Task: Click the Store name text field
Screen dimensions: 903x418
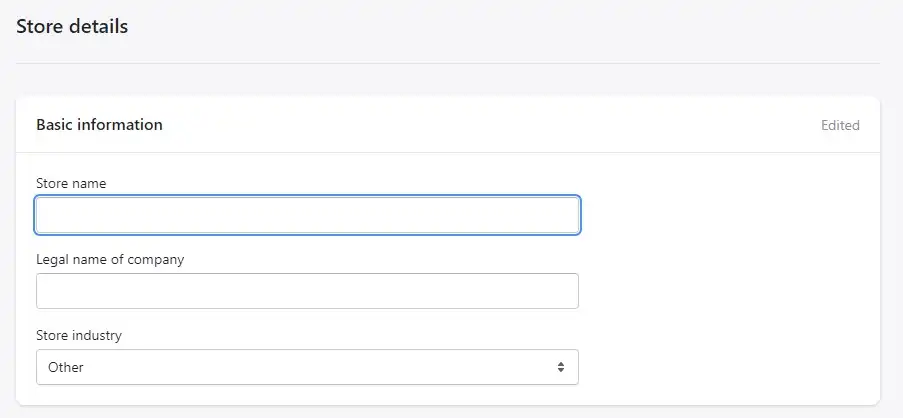Action: click(307, 215)
